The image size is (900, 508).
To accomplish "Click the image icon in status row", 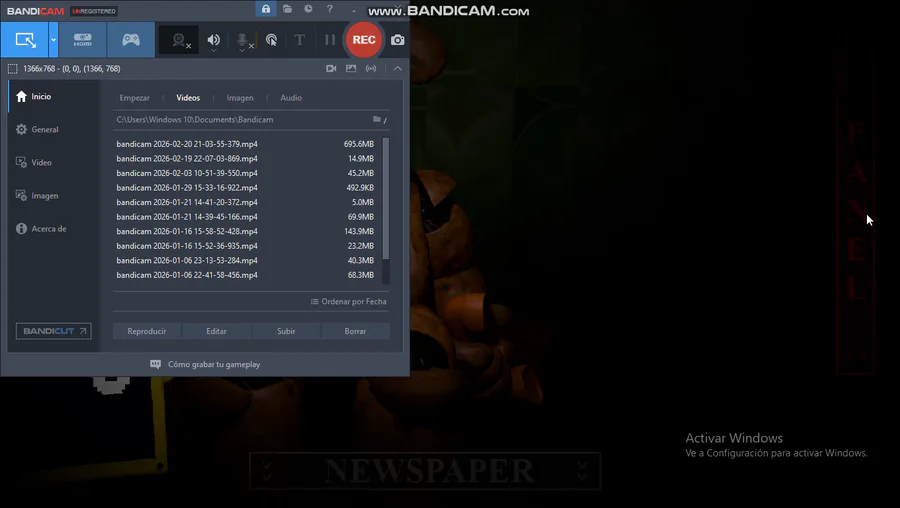I will tap(351, 68).
